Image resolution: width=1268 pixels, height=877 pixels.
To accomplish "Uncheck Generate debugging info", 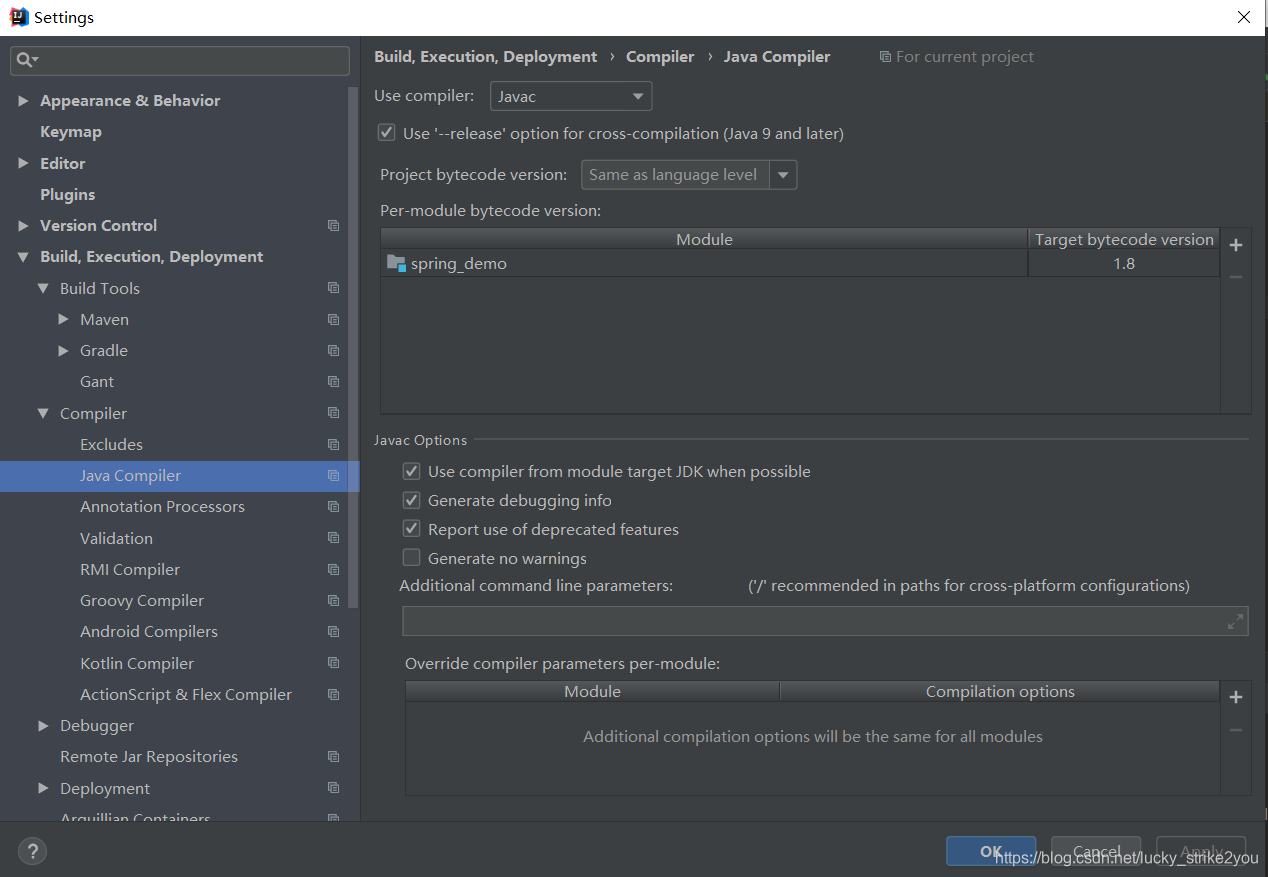I will click(x=411, y=500).
